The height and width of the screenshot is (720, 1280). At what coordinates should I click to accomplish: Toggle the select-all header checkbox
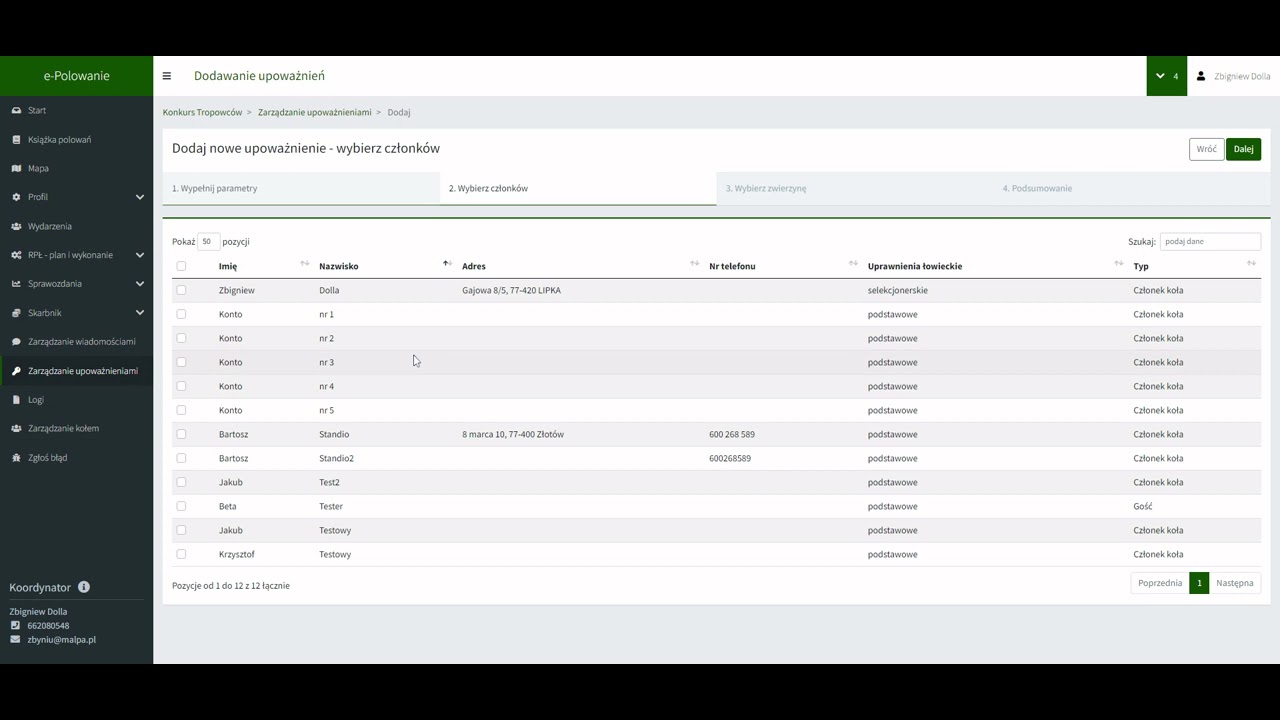(x=181, y=266)
